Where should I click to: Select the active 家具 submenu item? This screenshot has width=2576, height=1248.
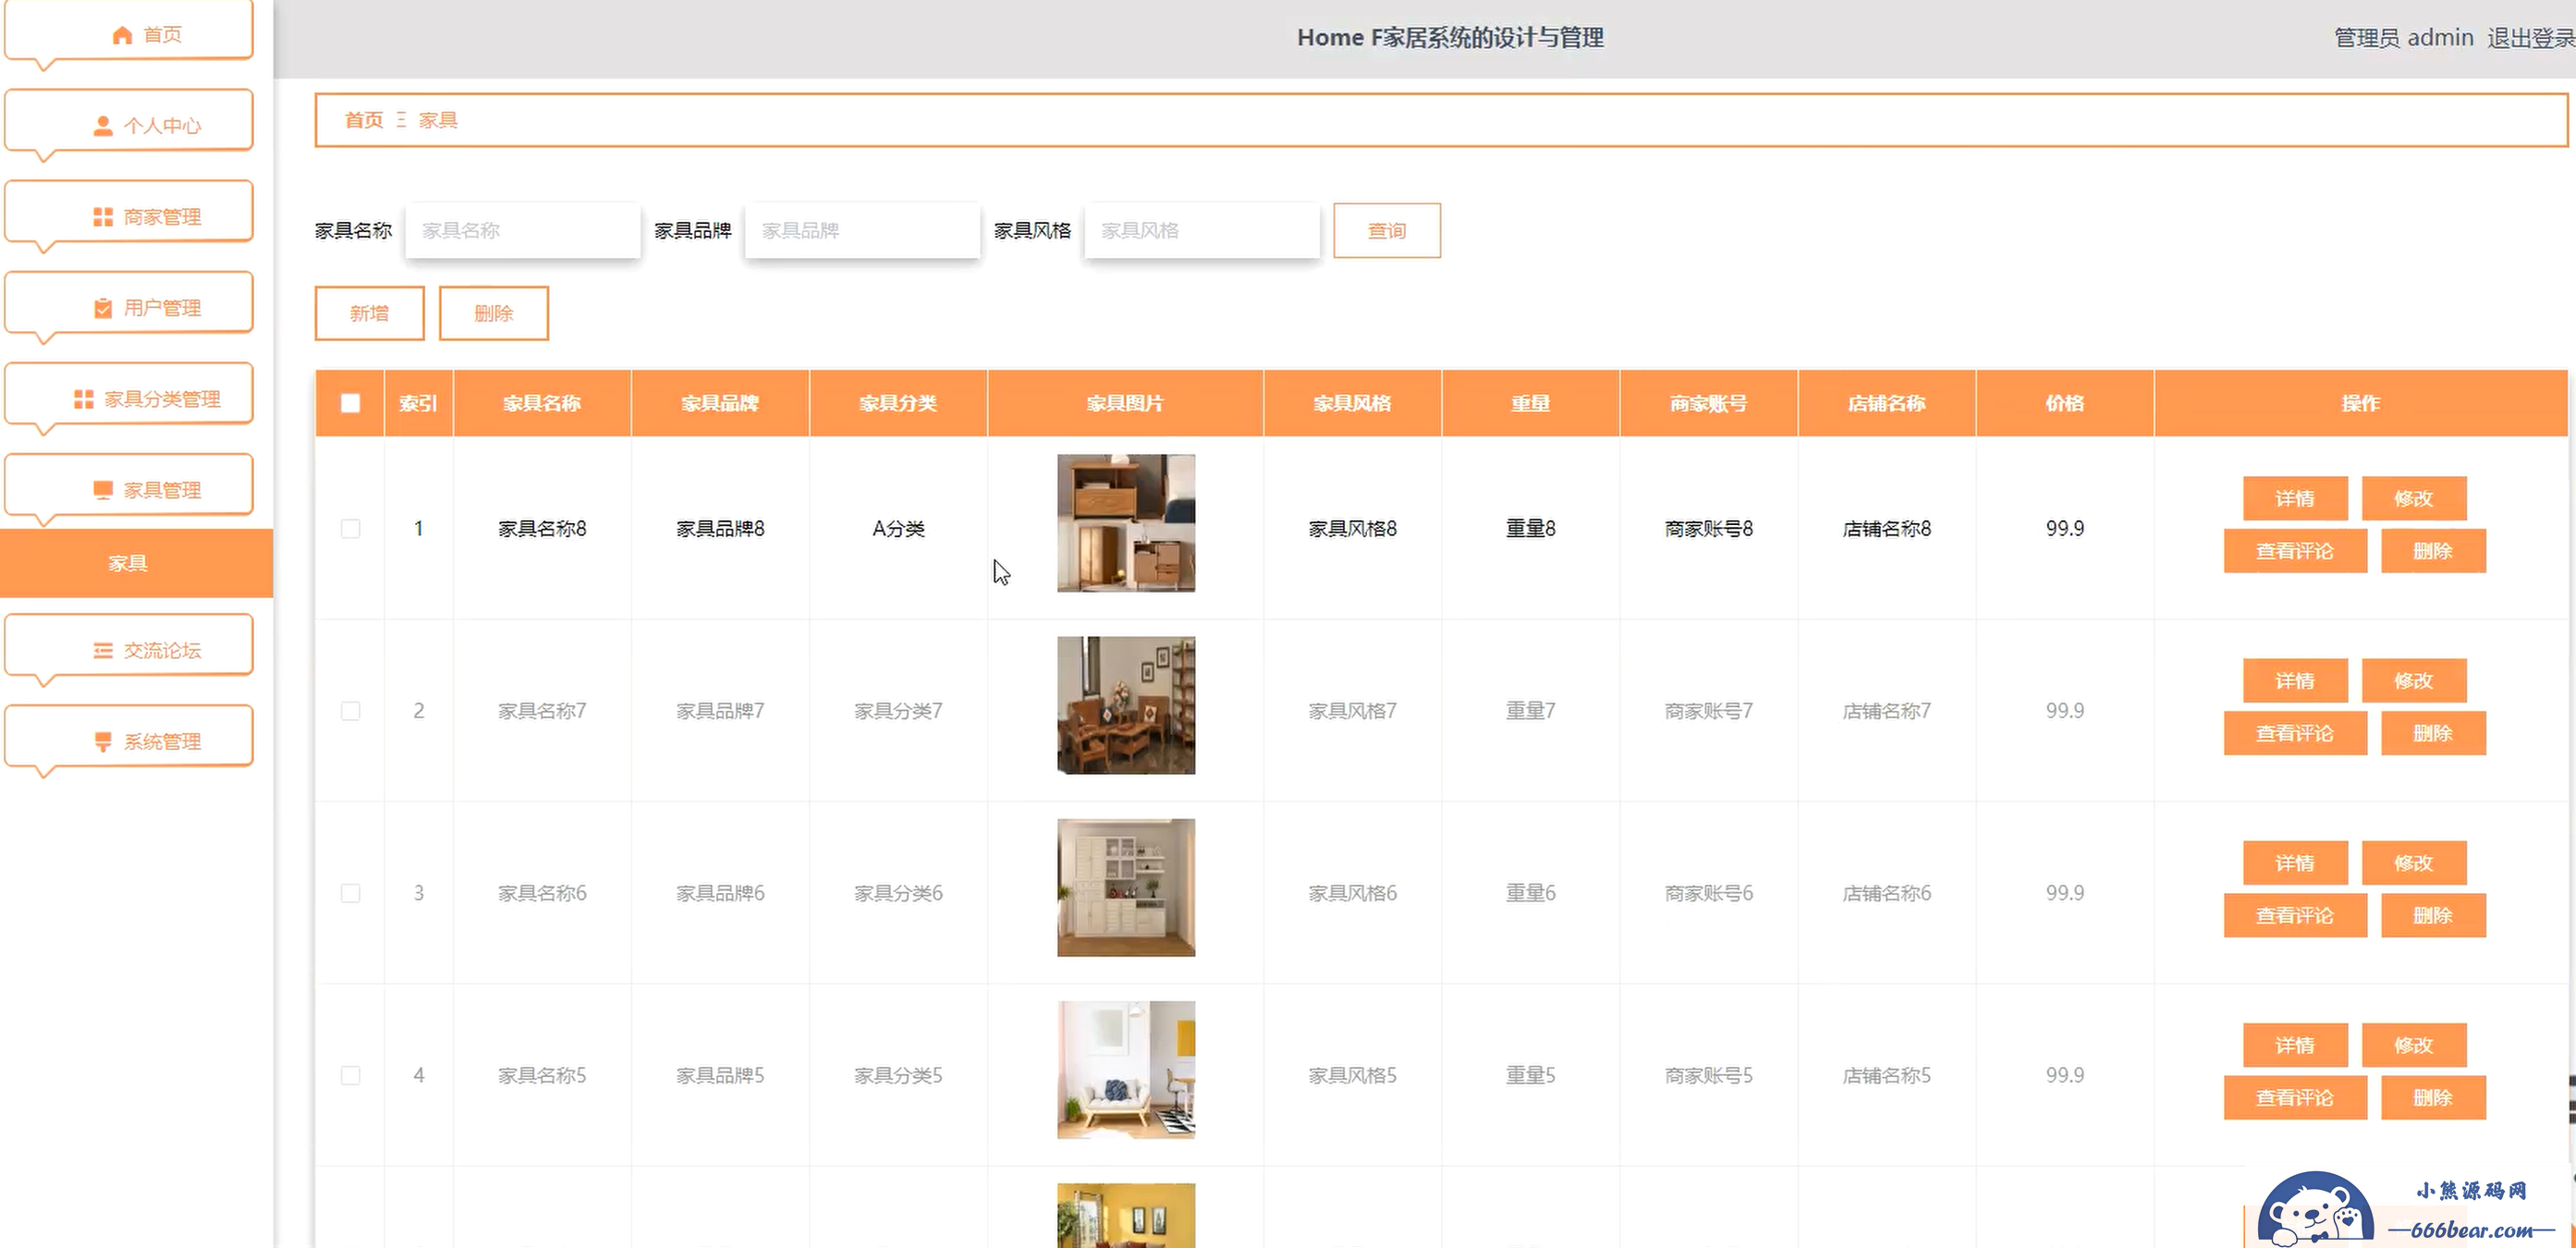[x=136, y=563]
